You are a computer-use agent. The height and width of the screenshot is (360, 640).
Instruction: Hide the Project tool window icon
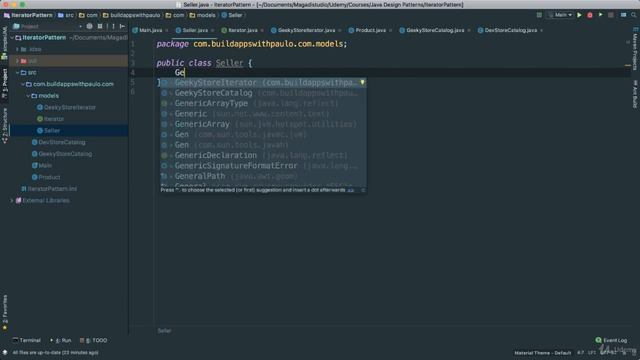[122, 26]
